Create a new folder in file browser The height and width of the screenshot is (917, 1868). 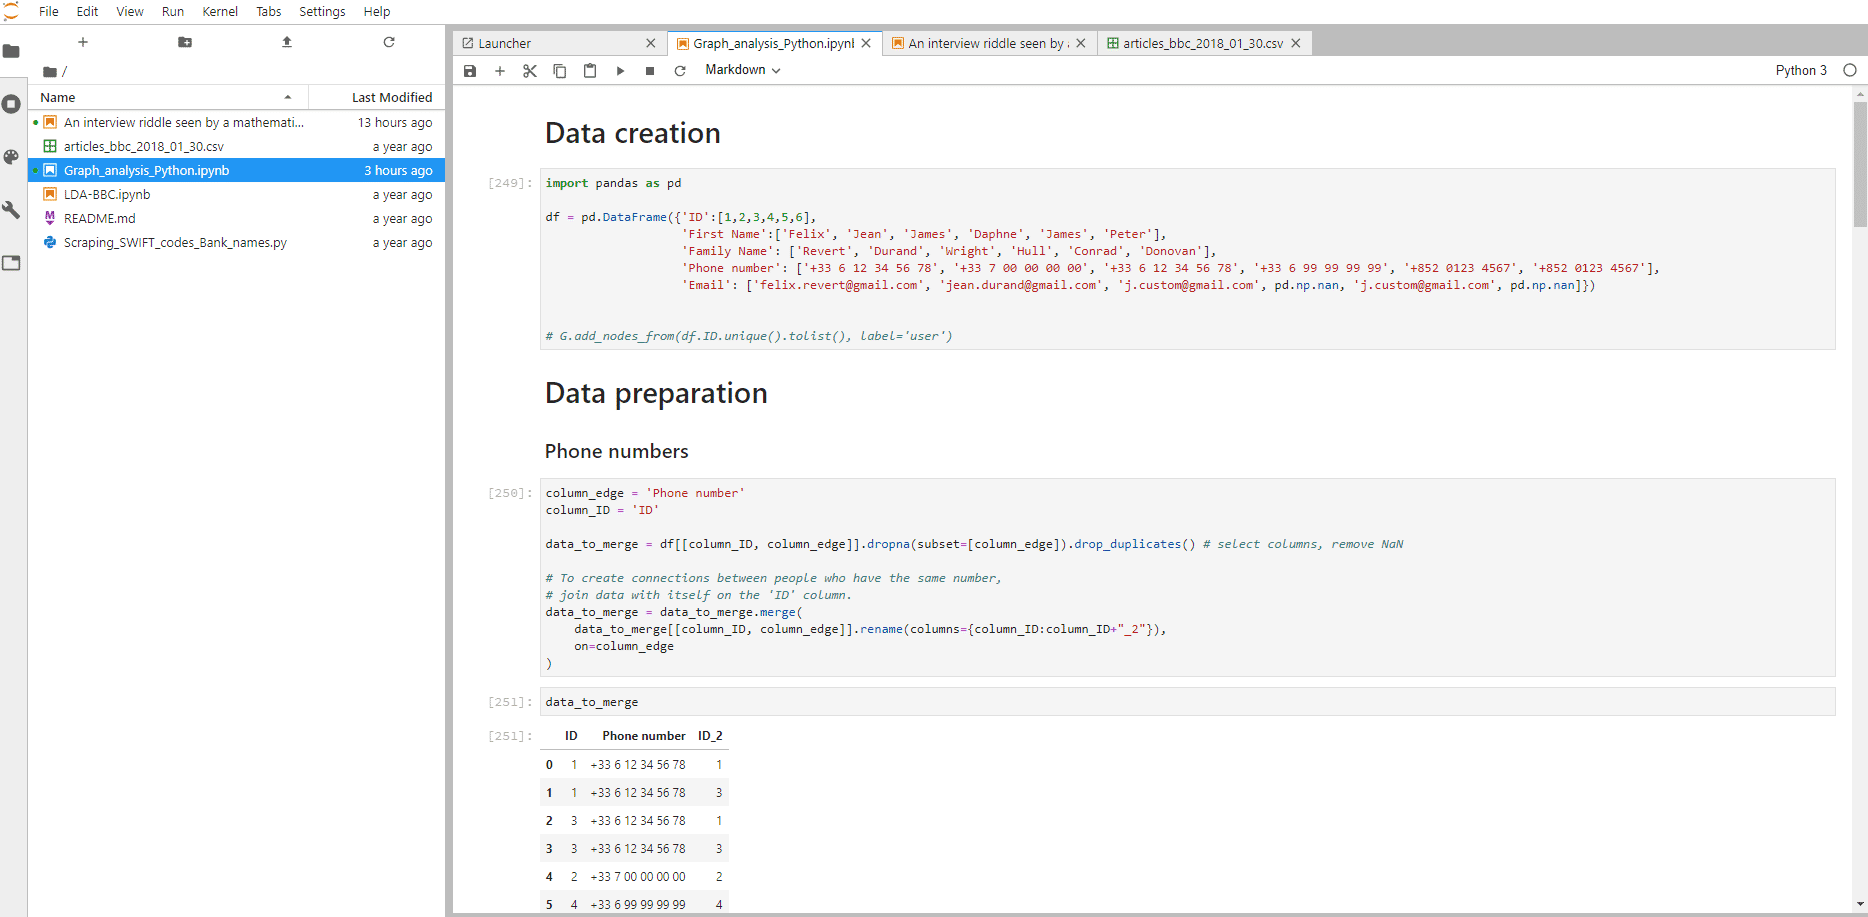pos(184,42)
